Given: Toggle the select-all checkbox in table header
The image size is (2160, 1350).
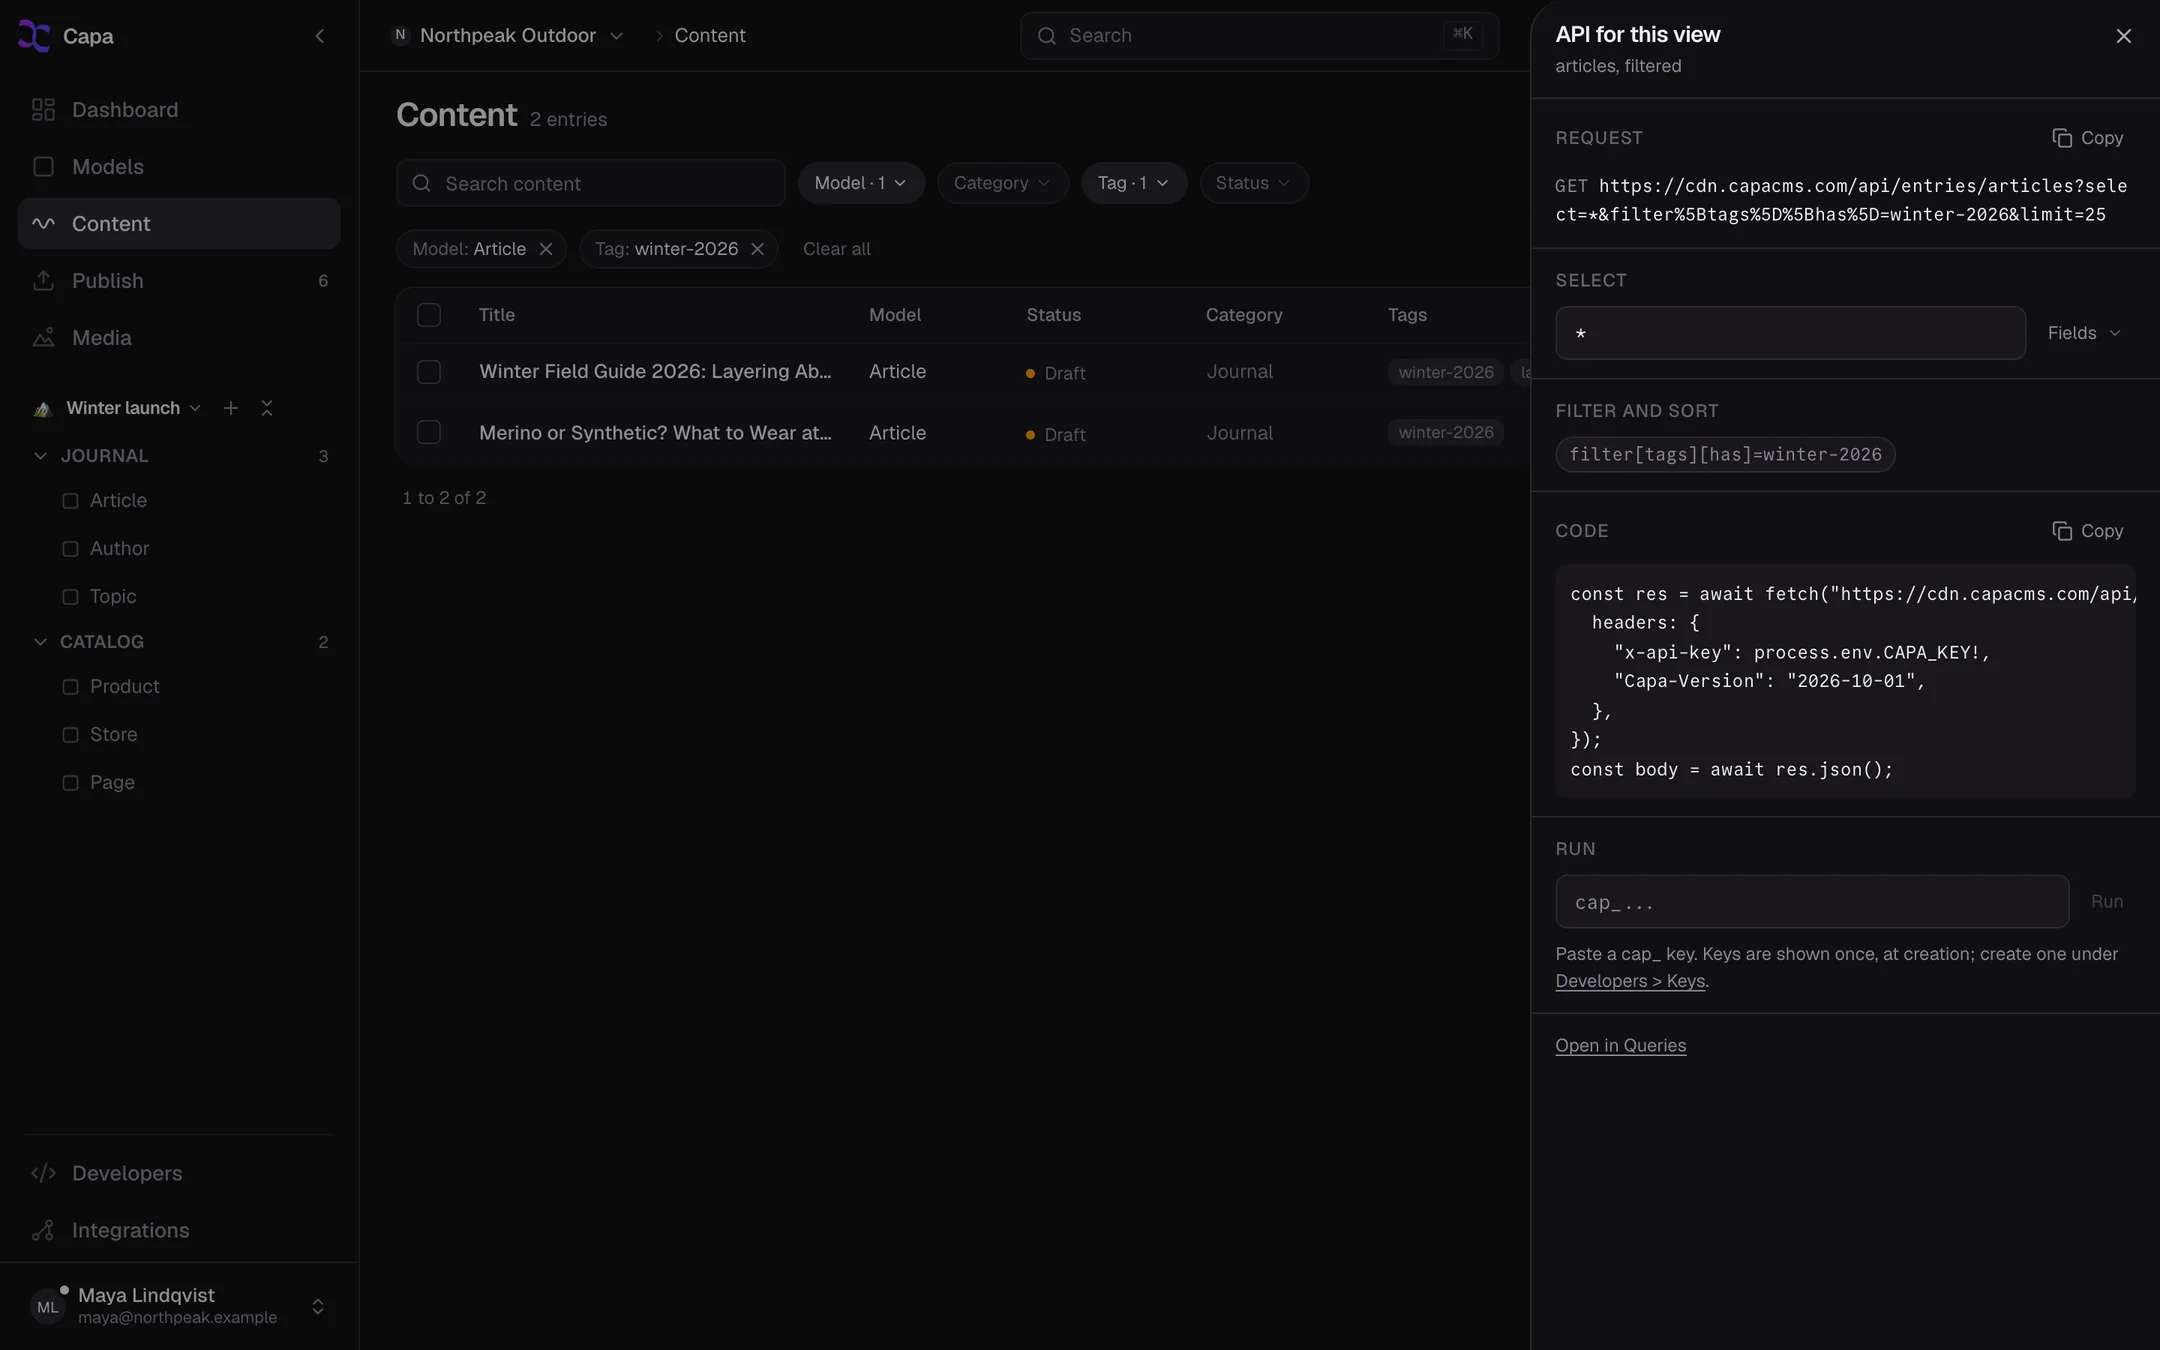Looking at the screenshot, I should pos(429,315).
